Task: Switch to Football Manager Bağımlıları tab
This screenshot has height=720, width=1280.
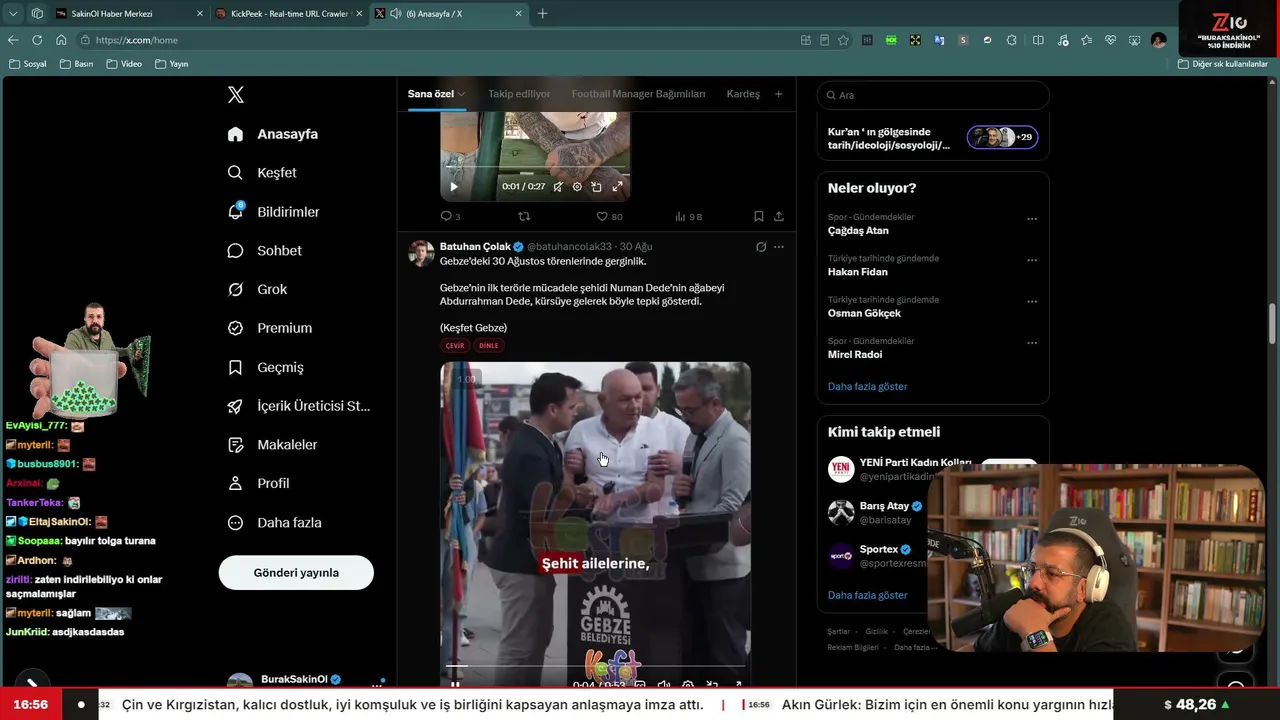Action: pyautogui.click(x=638, y=94)
